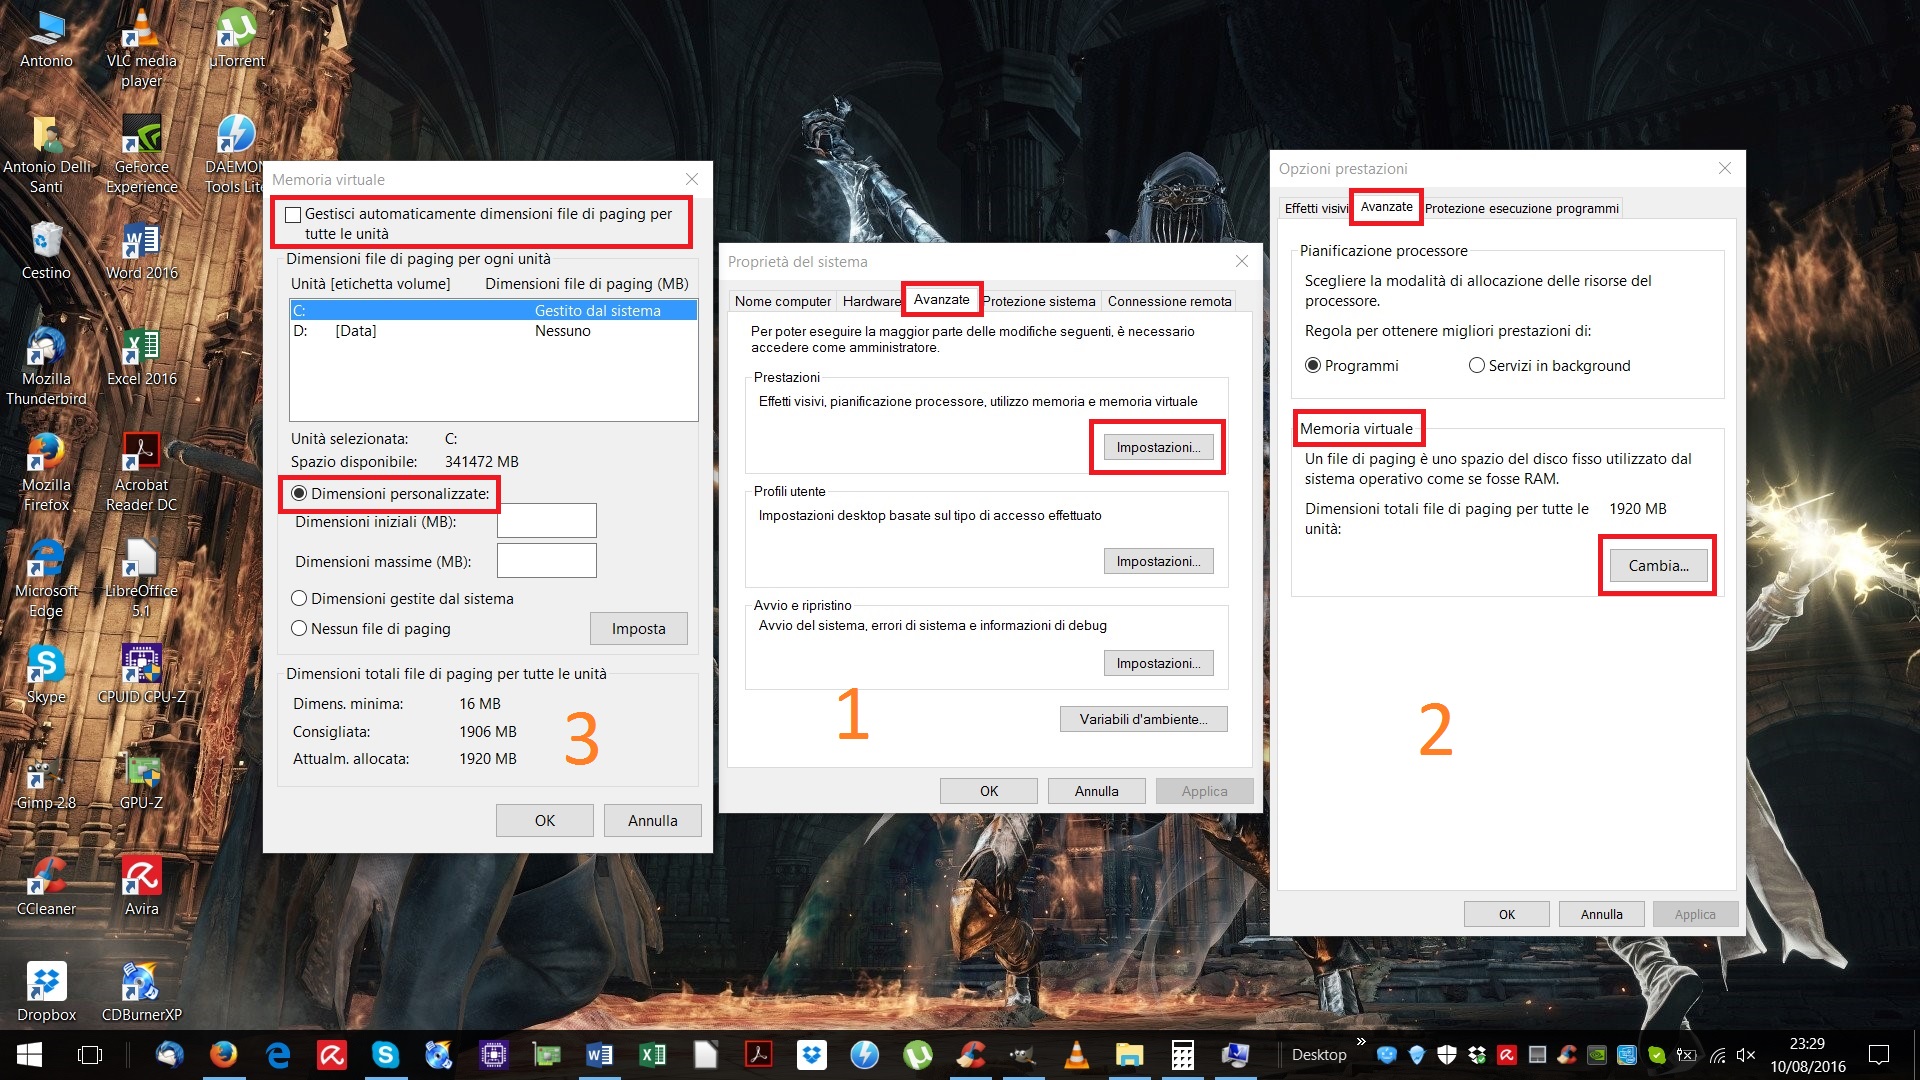This screenshot has height=1080, width=1920.
Task: Cancel the Memoria virtuale dialog
Action: point(652,821)
